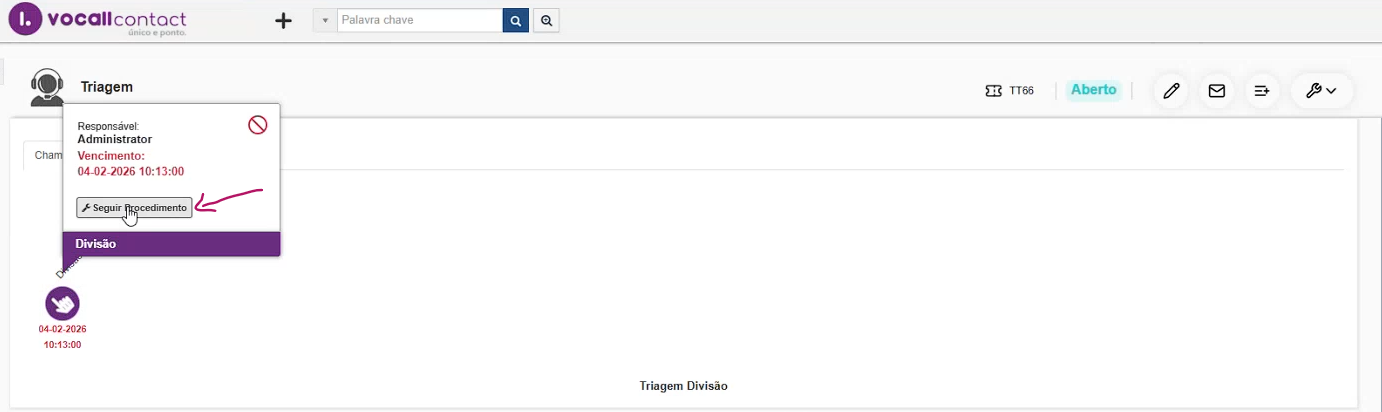Select the partially hidden 'Cham' tab
1382x412 pixels.
[x=44, y=155]
